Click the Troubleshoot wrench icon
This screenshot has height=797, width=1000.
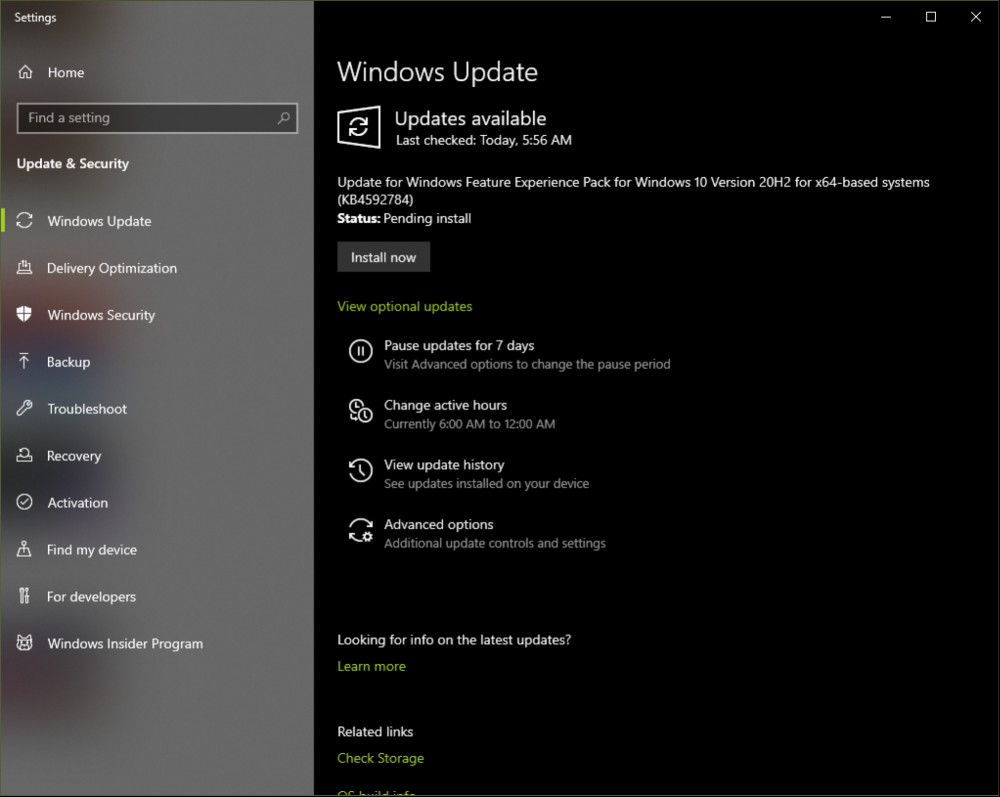24,409
